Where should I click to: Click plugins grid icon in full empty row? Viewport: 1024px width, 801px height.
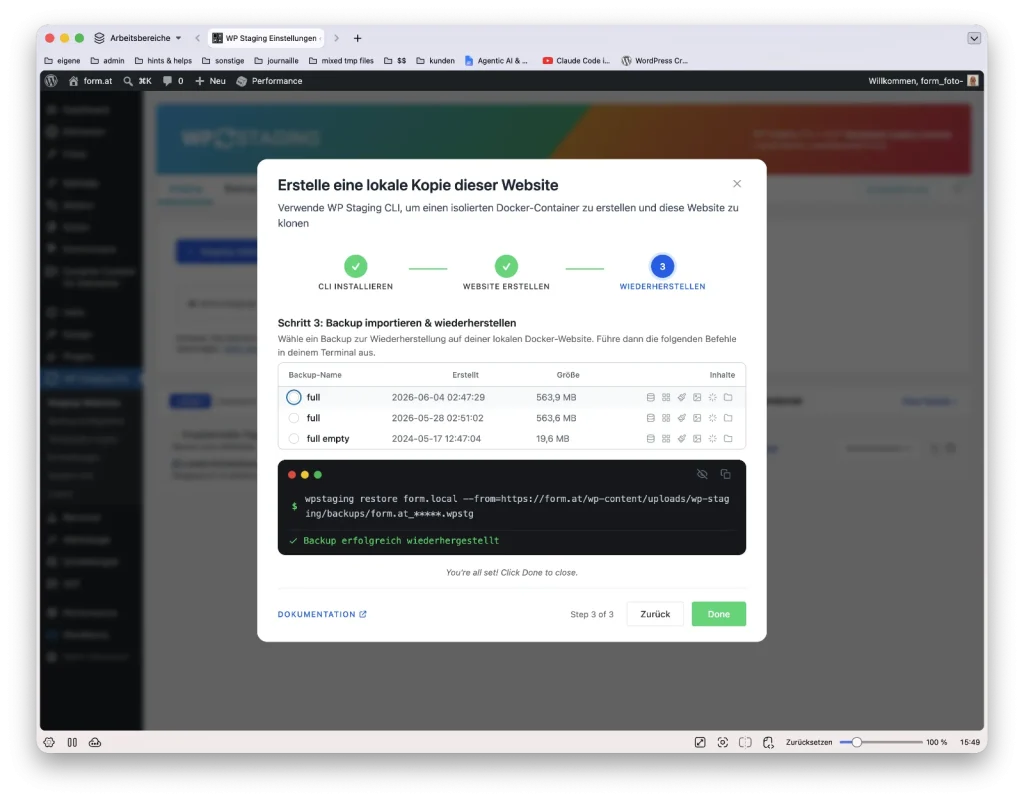coord(666,439)
